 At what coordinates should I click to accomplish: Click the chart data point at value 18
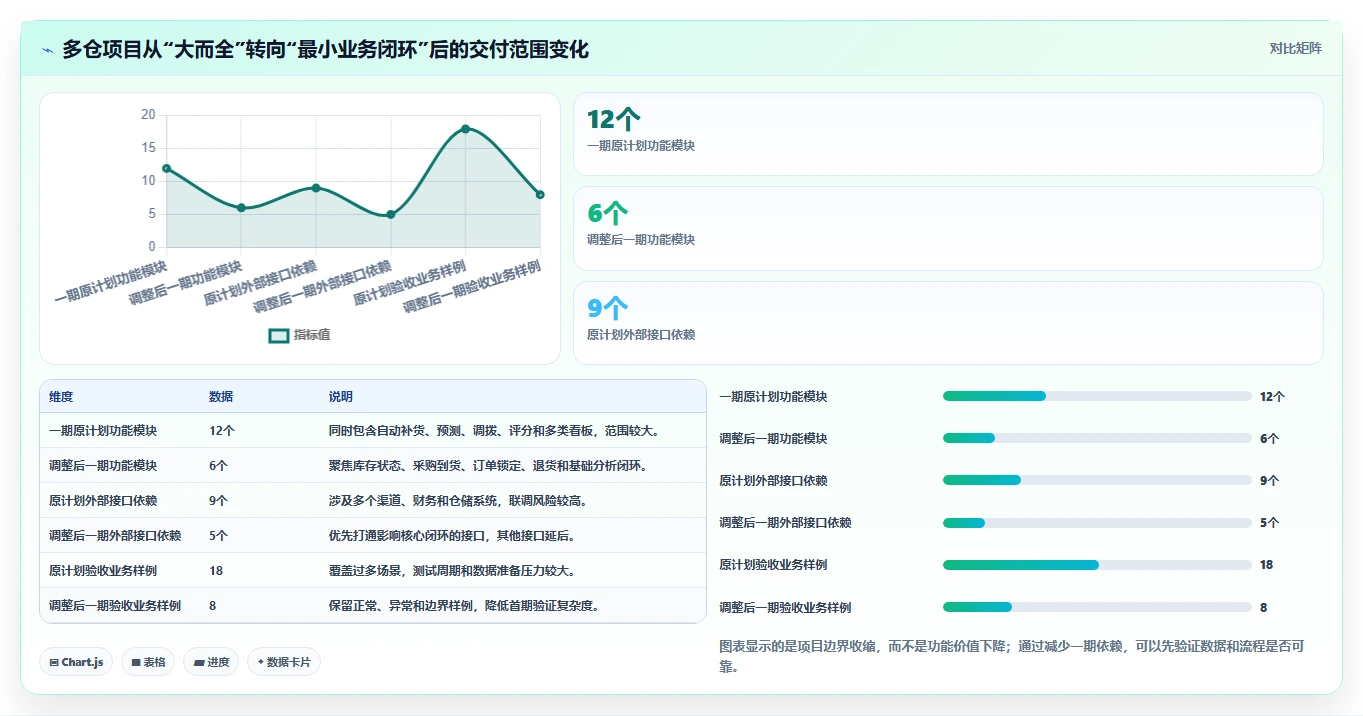click(x=465, y=129)
